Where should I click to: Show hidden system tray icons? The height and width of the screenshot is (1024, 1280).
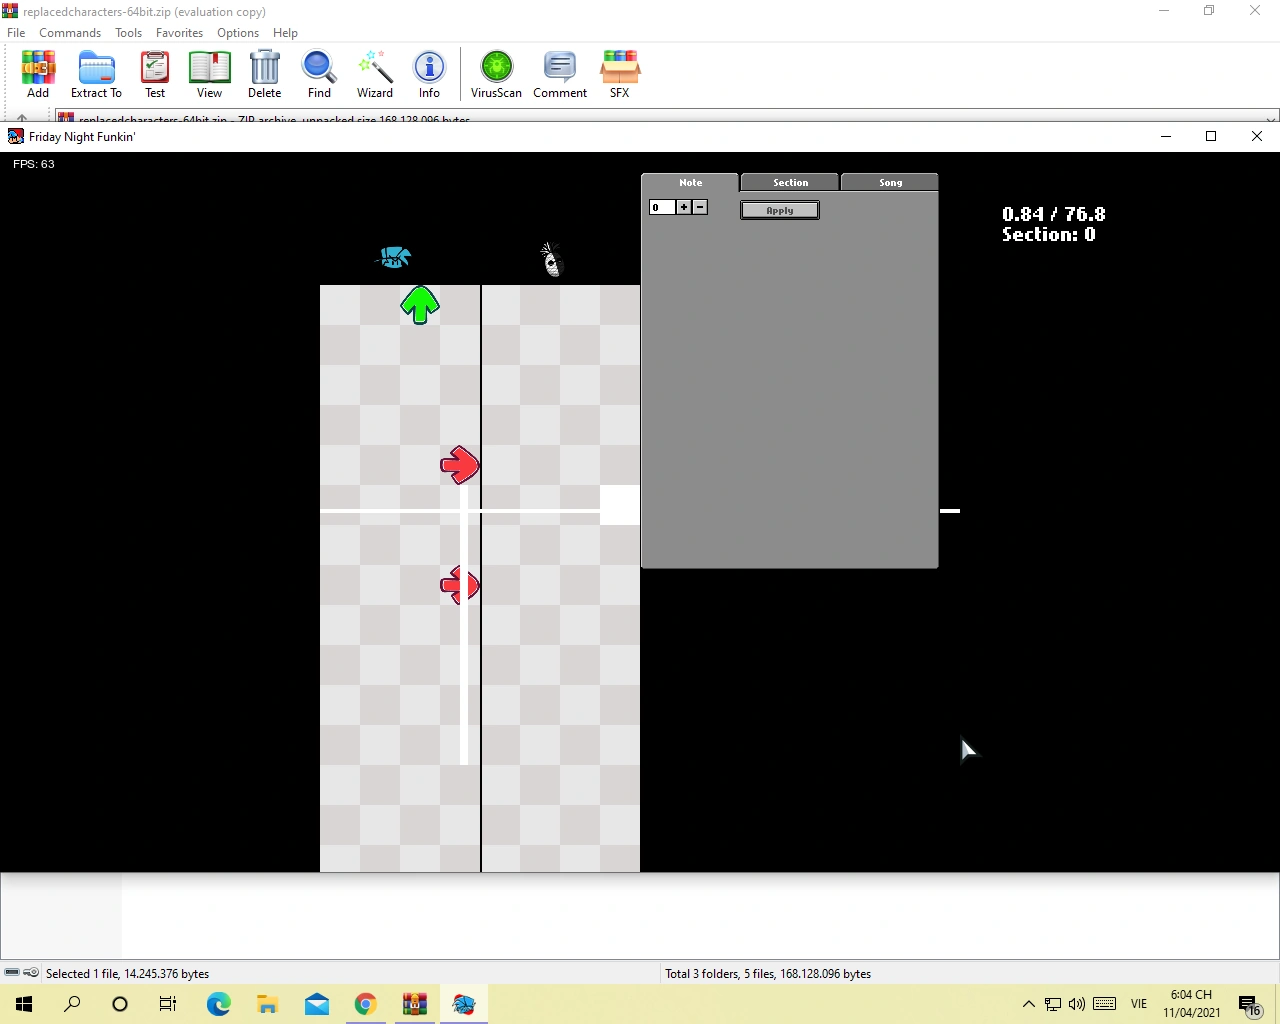1028,1004
